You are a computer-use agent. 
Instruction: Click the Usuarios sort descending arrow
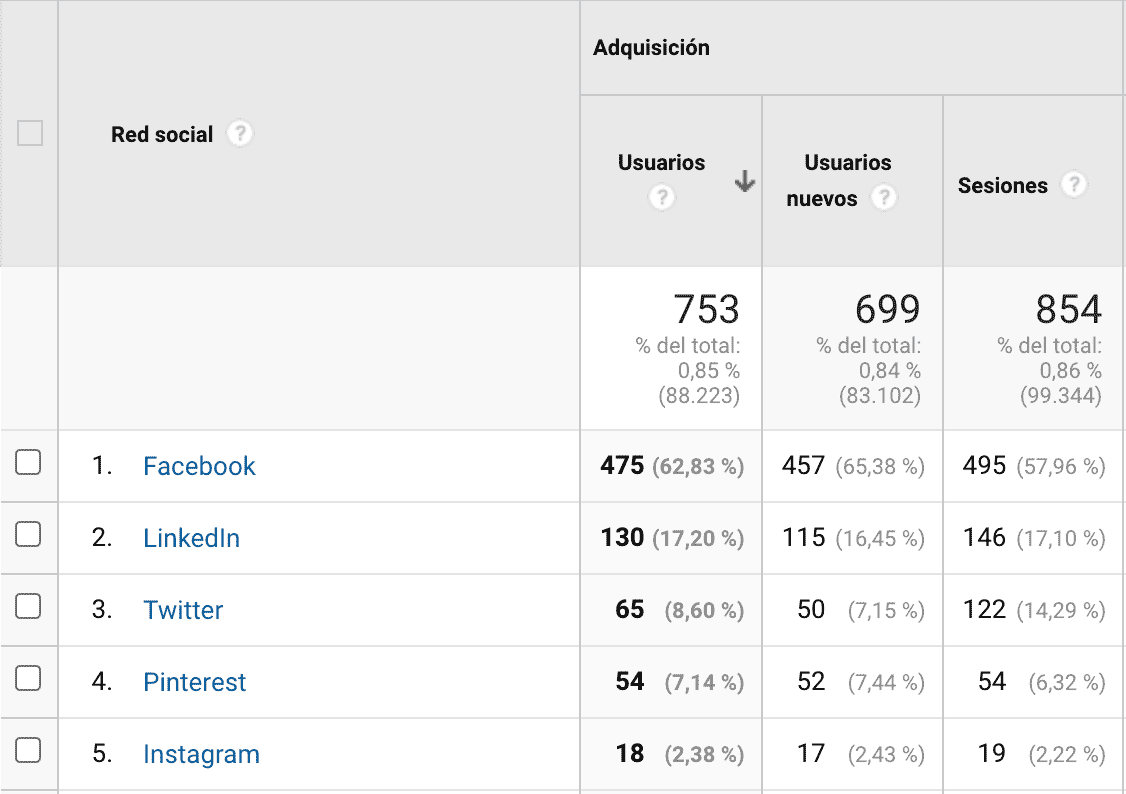pyautogui.click(x=744, y=181)
